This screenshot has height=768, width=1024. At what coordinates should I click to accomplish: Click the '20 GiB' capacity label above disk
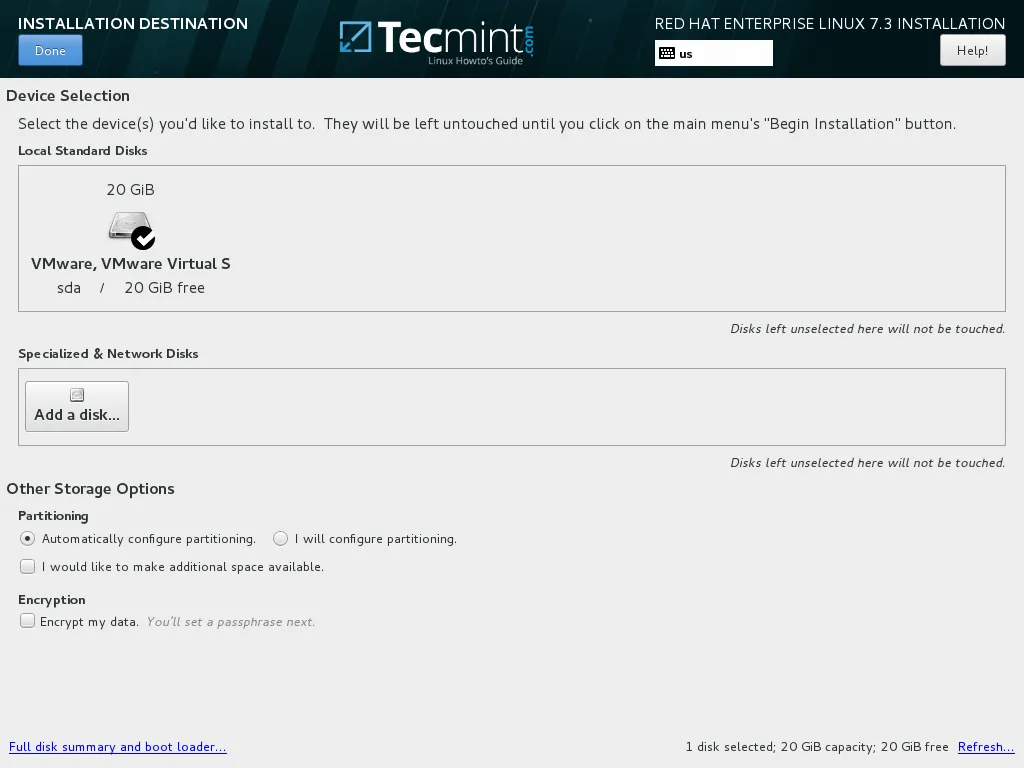131,190
